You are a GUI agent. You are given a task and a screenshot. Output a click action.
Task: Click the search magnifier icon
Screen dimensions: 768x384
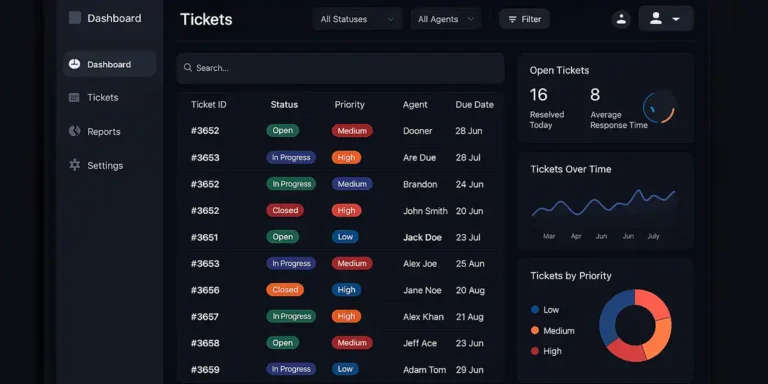pyautogui.click(x=188, y=68)
